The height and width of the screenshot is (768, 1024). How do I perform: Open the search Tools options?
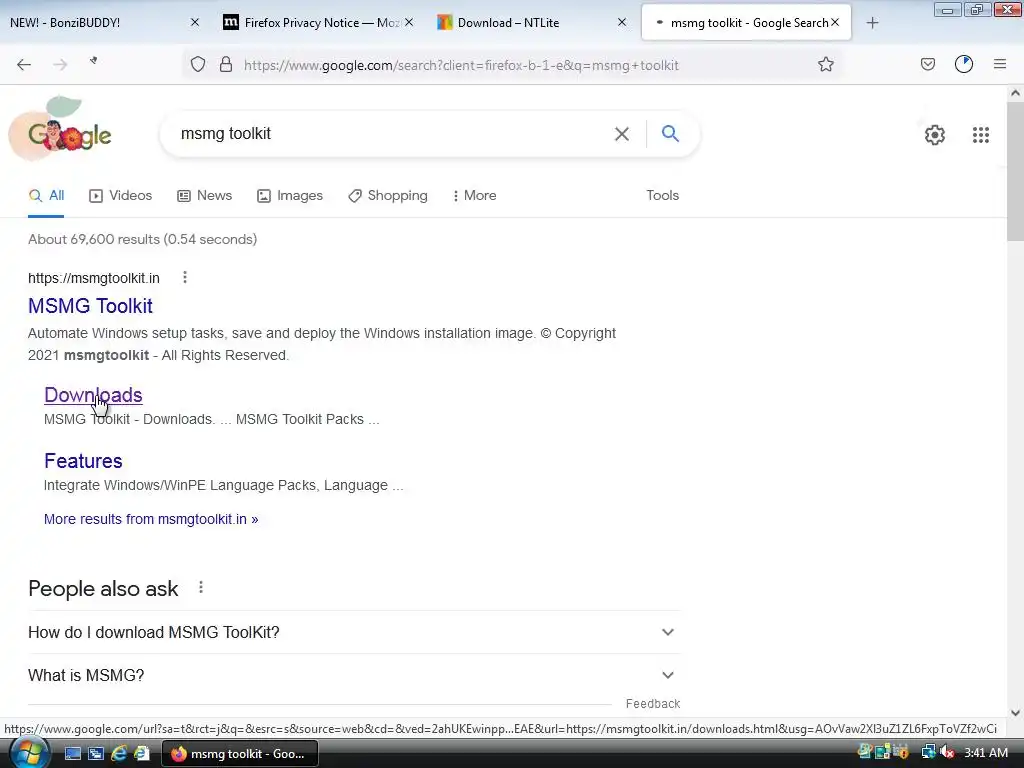coord(662,195)
